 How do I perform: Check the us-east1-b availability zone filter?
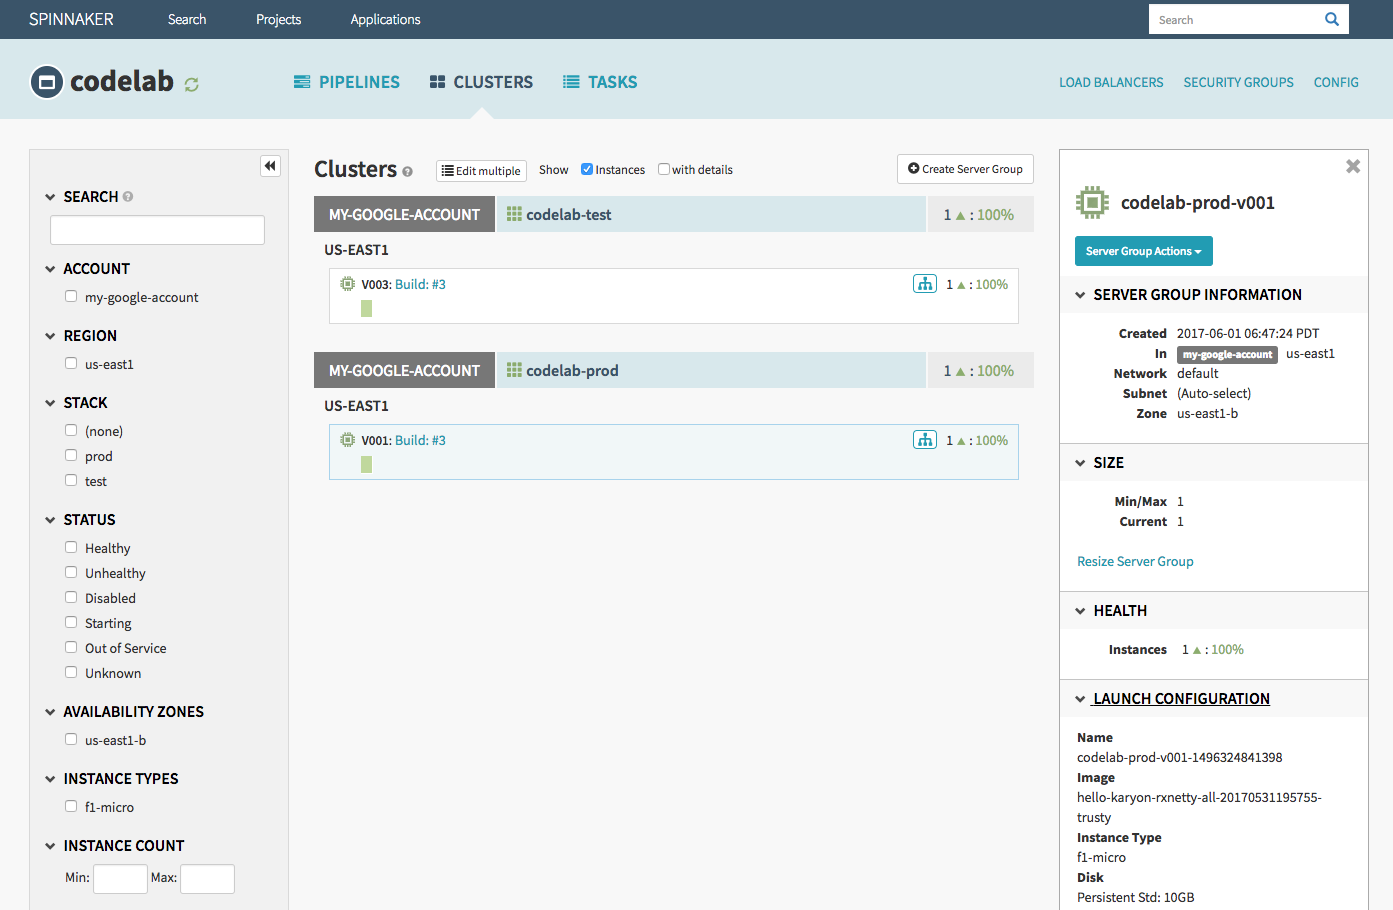click(x=71, y=739)
